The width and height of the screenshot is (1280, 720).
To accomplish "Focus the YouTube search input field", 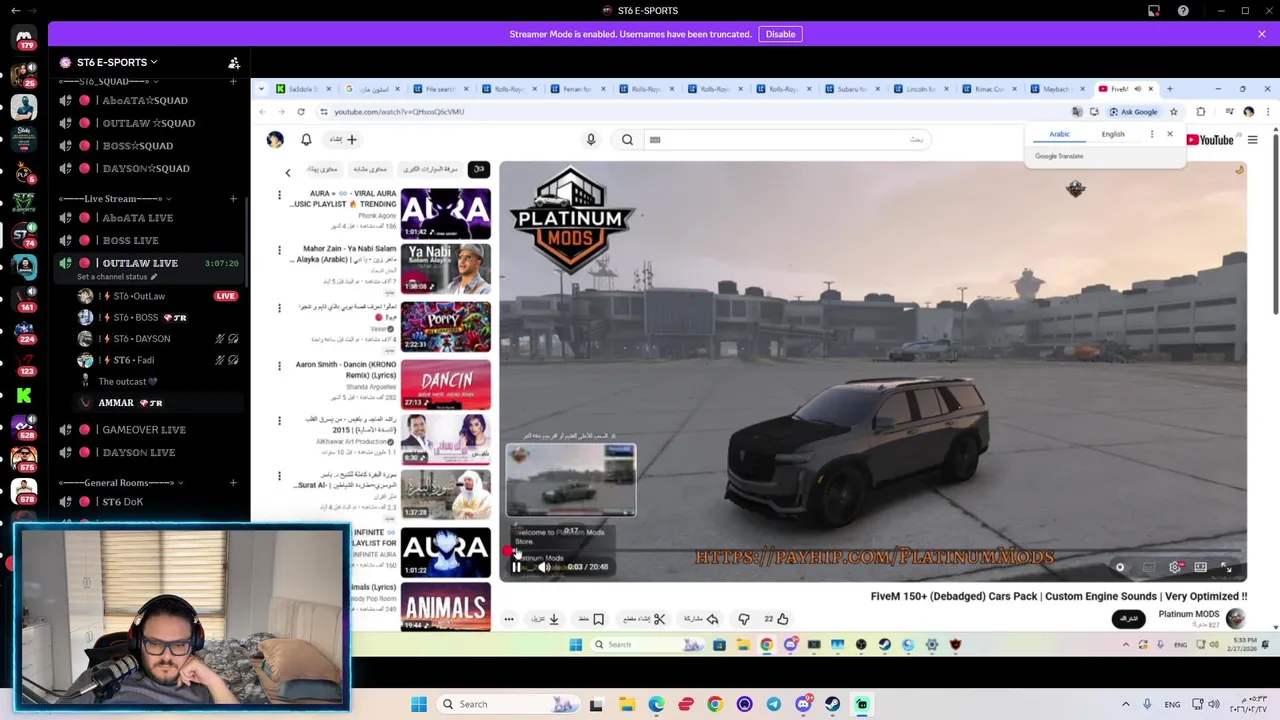I will (x=787, y=140).
